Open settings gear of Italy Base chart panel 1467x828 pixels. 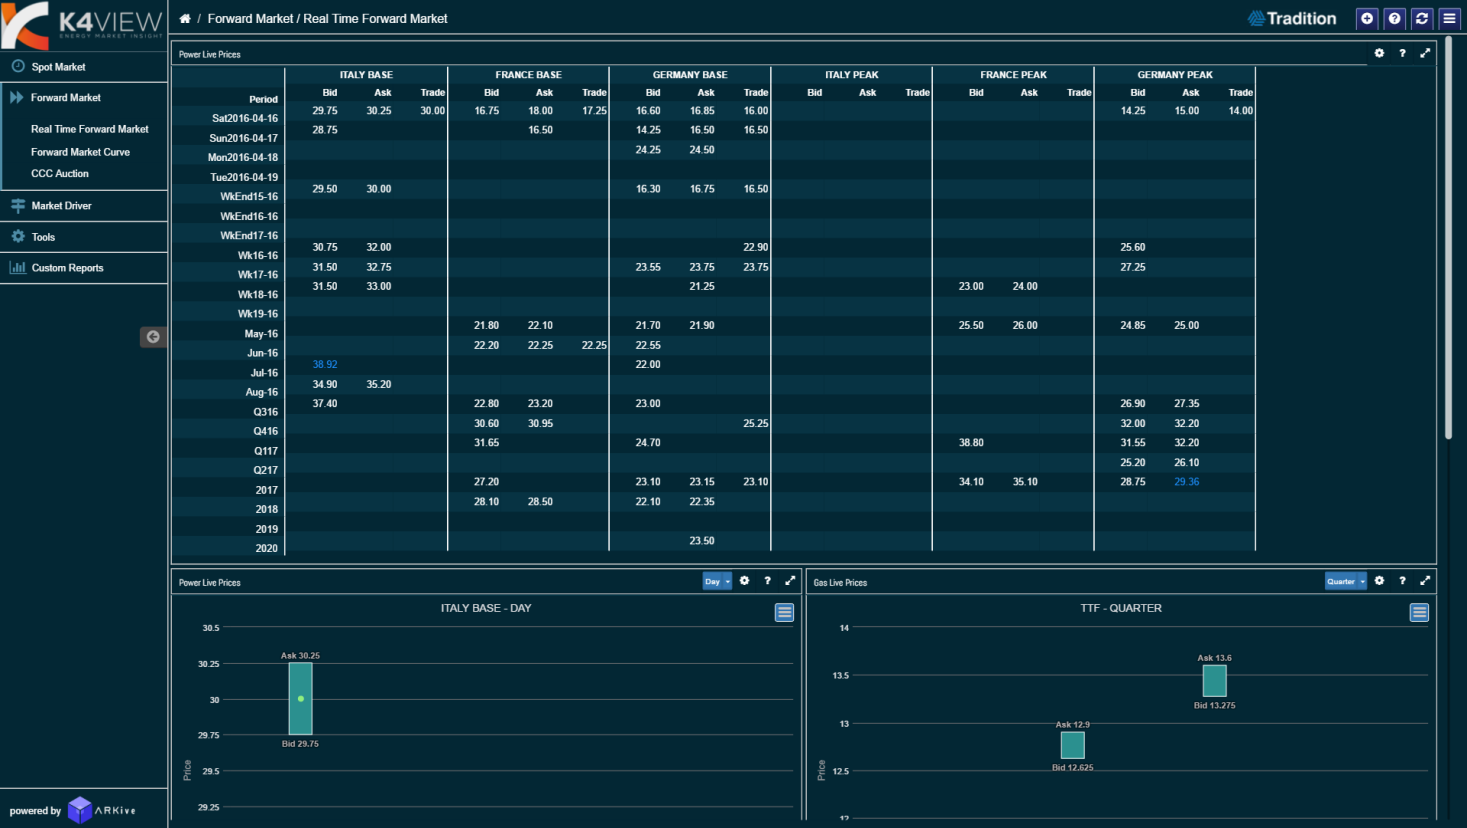[x=744, y=581]
